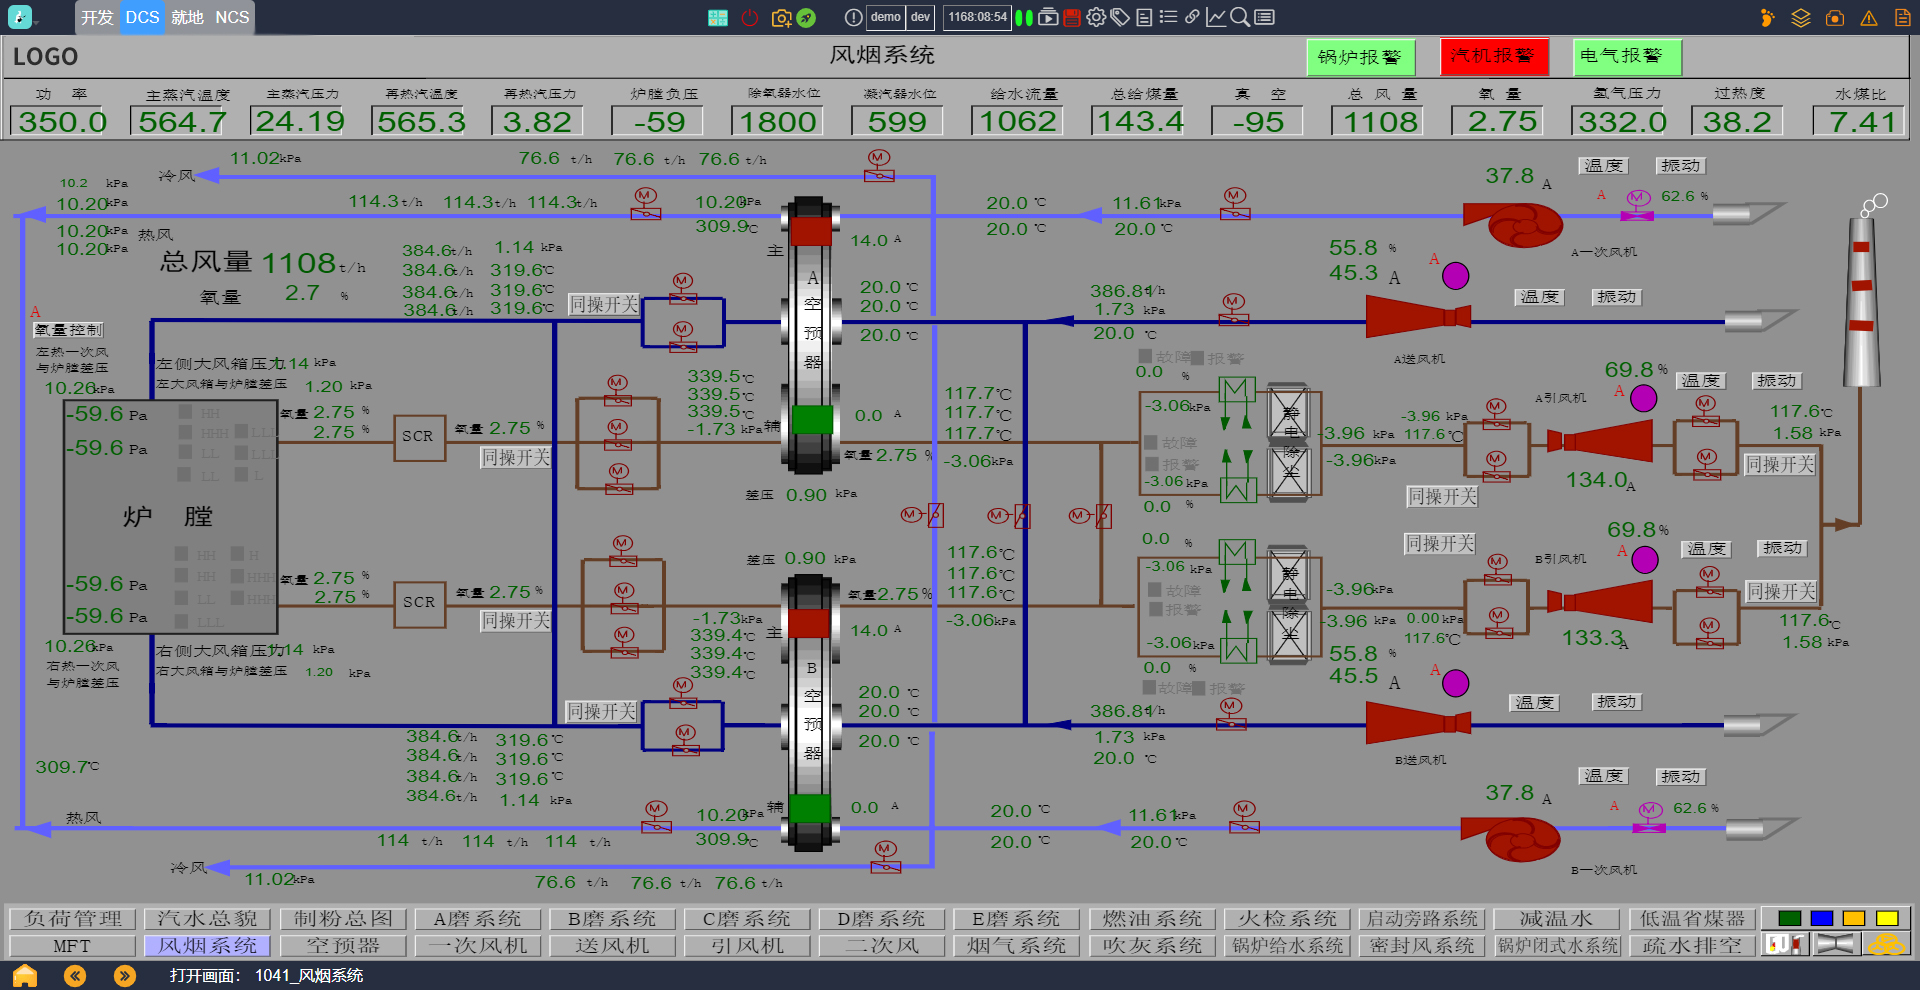Switch to the 开发 tab

tap(97, 17)
